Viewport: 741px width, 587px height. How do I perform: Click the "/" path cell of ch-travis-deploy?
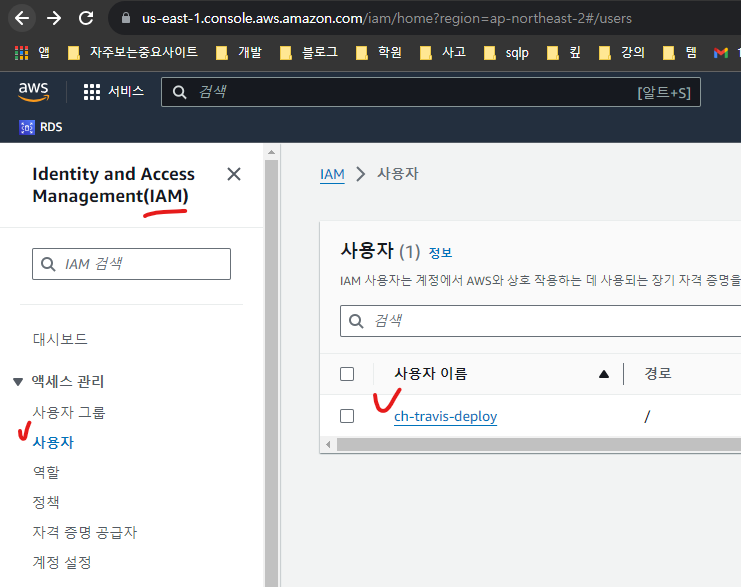(647, 416)
